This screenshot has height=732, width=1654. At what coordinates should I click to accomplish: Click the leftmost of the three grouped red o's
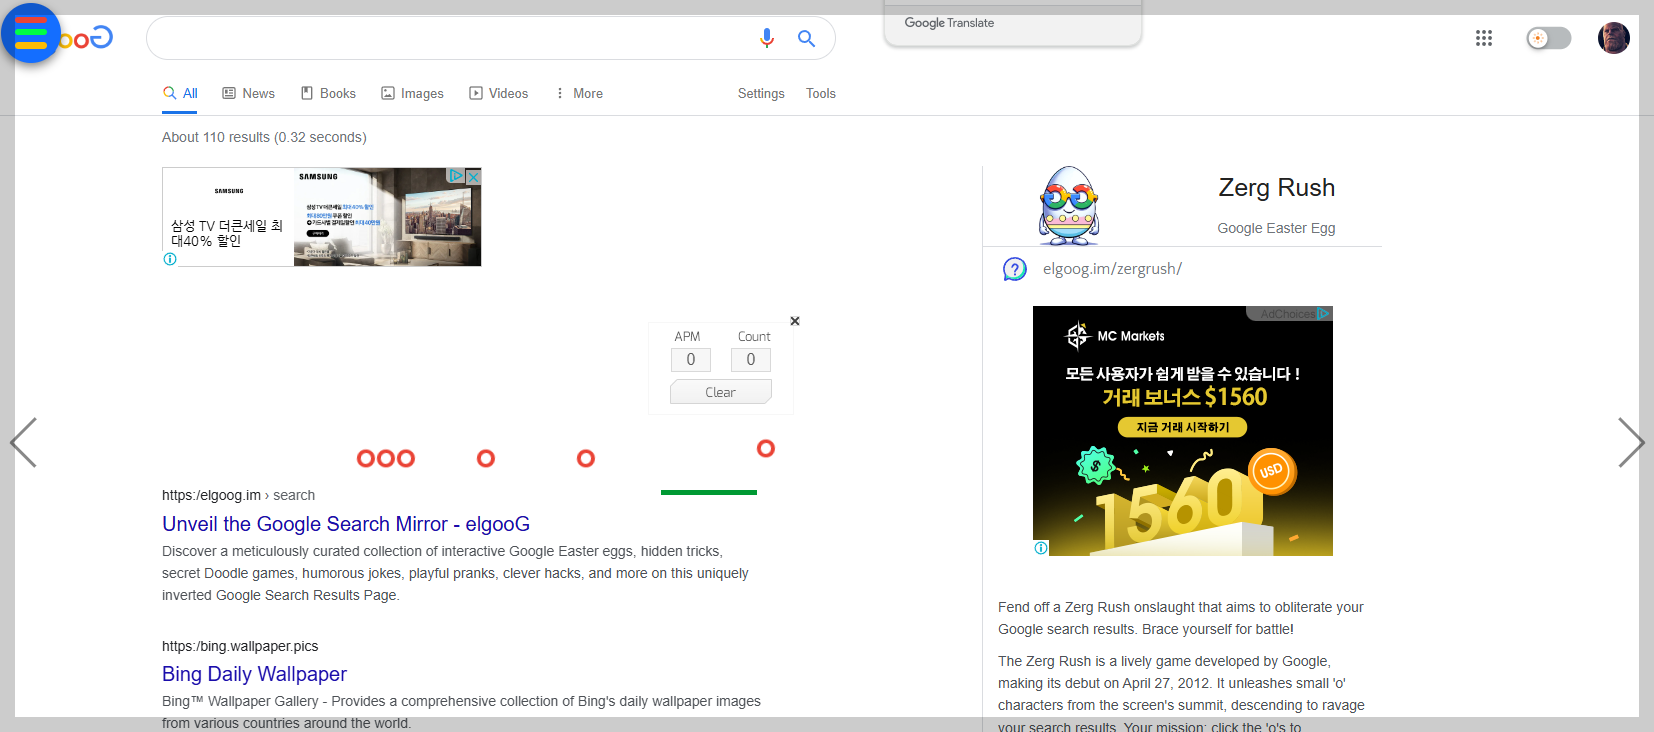tap(366, 458)
